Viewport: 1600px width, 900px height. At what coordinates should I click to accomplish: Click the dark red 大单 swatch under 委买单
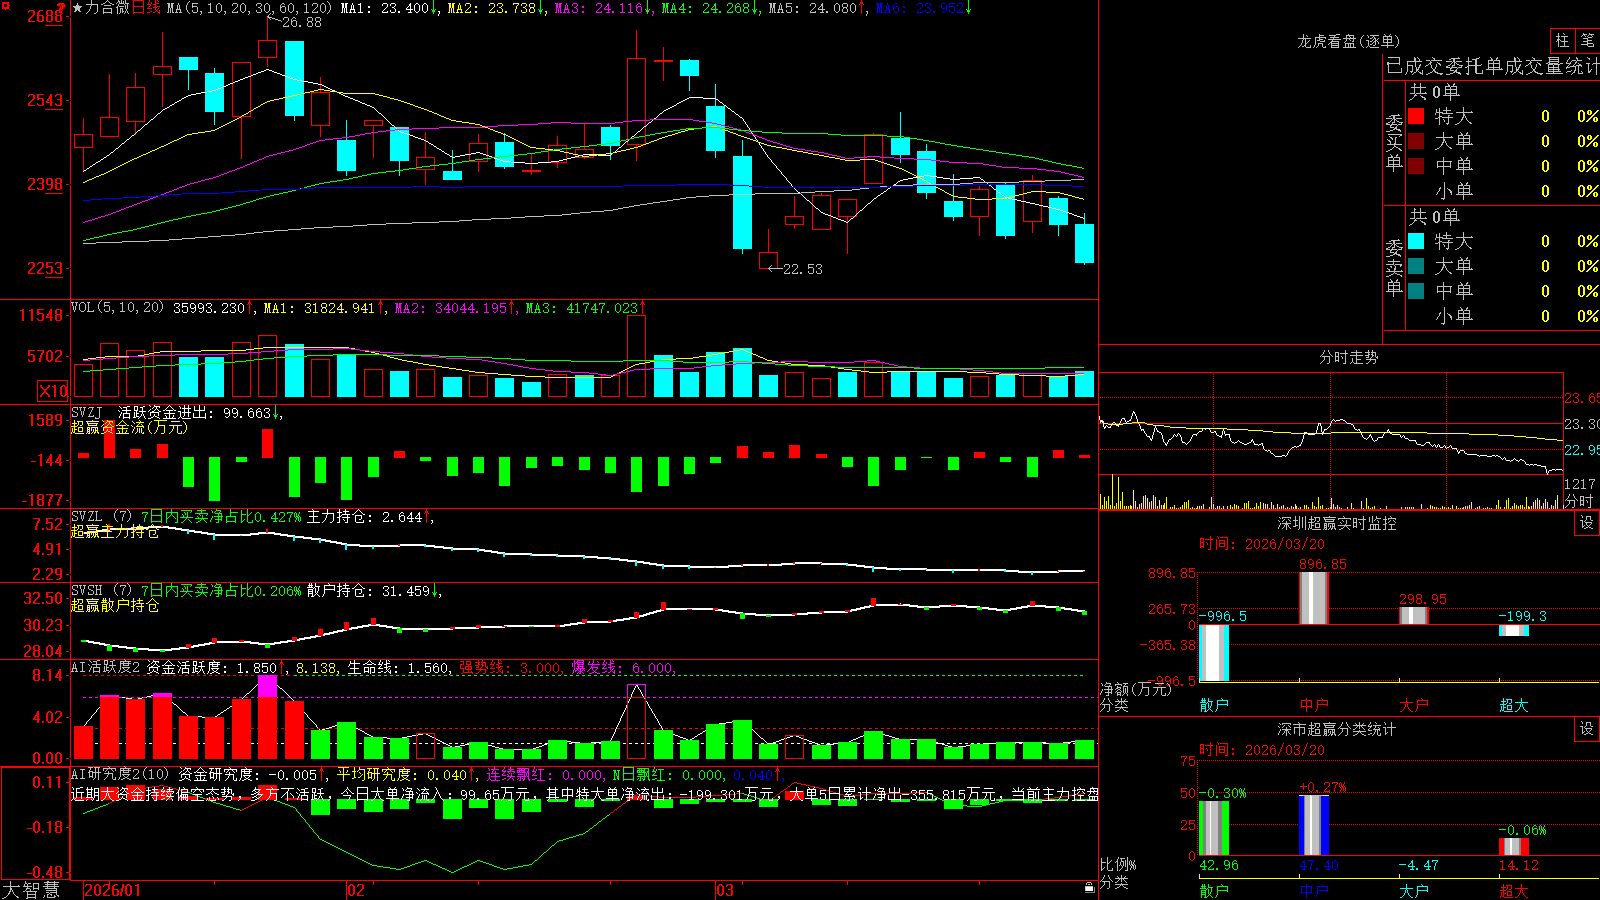pos(1416,141)
